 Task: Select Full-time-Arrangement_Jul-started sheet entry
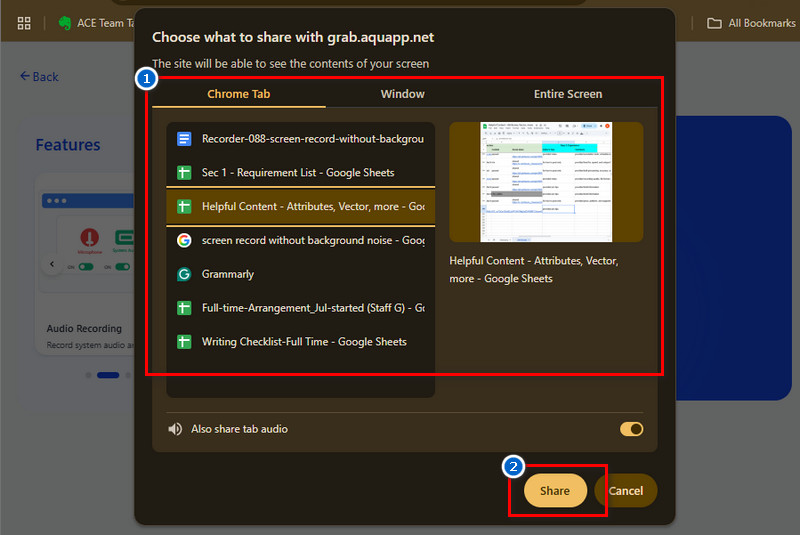point(301,308)
